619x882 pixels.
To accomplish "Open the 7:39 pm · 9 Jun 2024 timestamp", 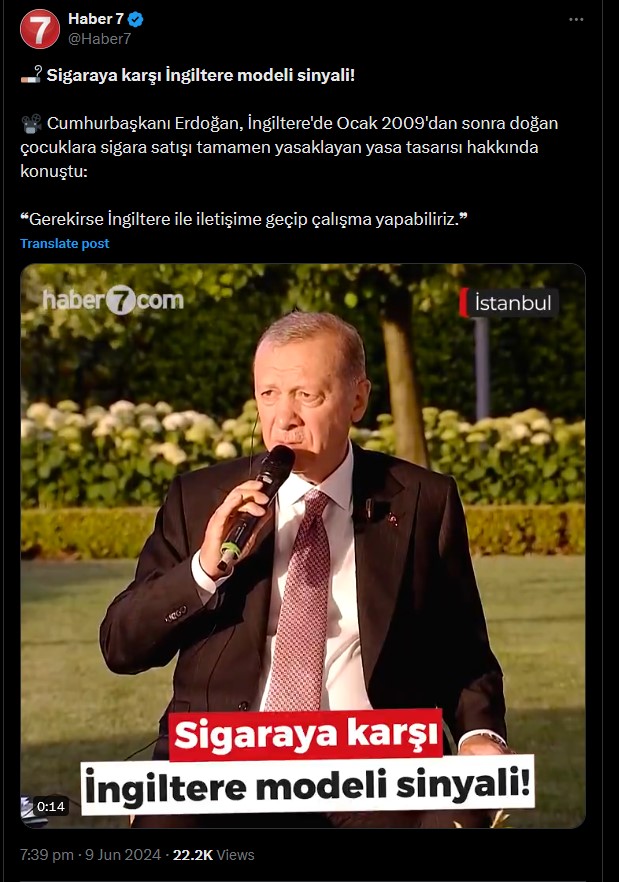I will 91,855.
